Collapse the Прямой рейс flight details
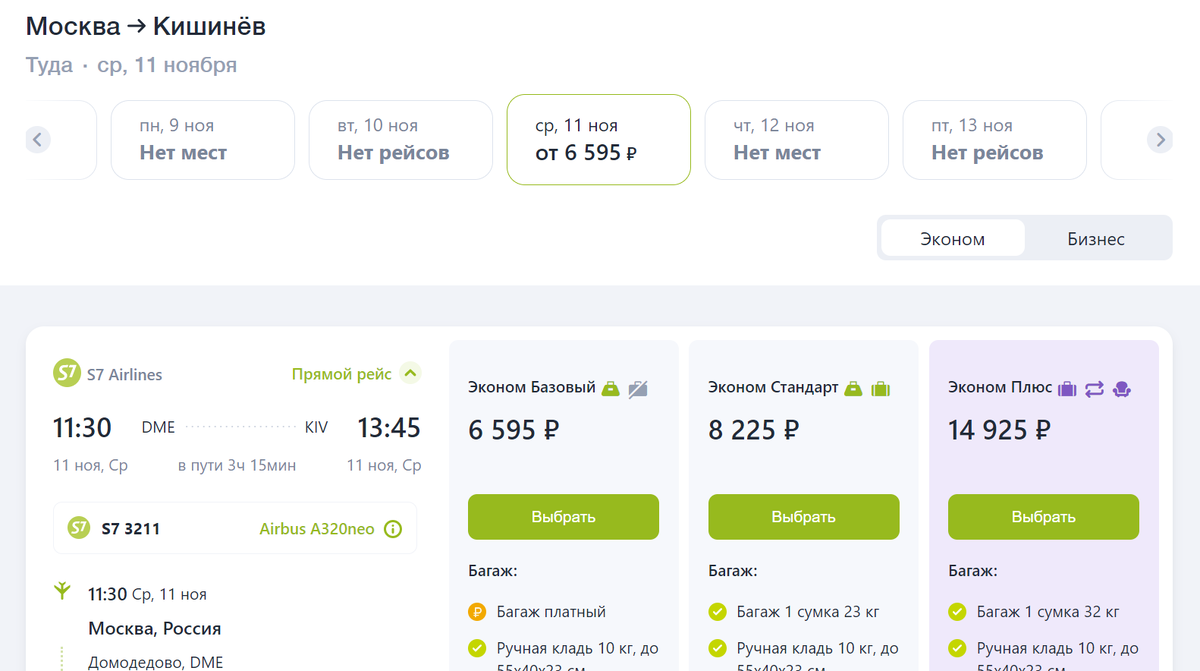 pyautogui.click(x=410, y=374)
